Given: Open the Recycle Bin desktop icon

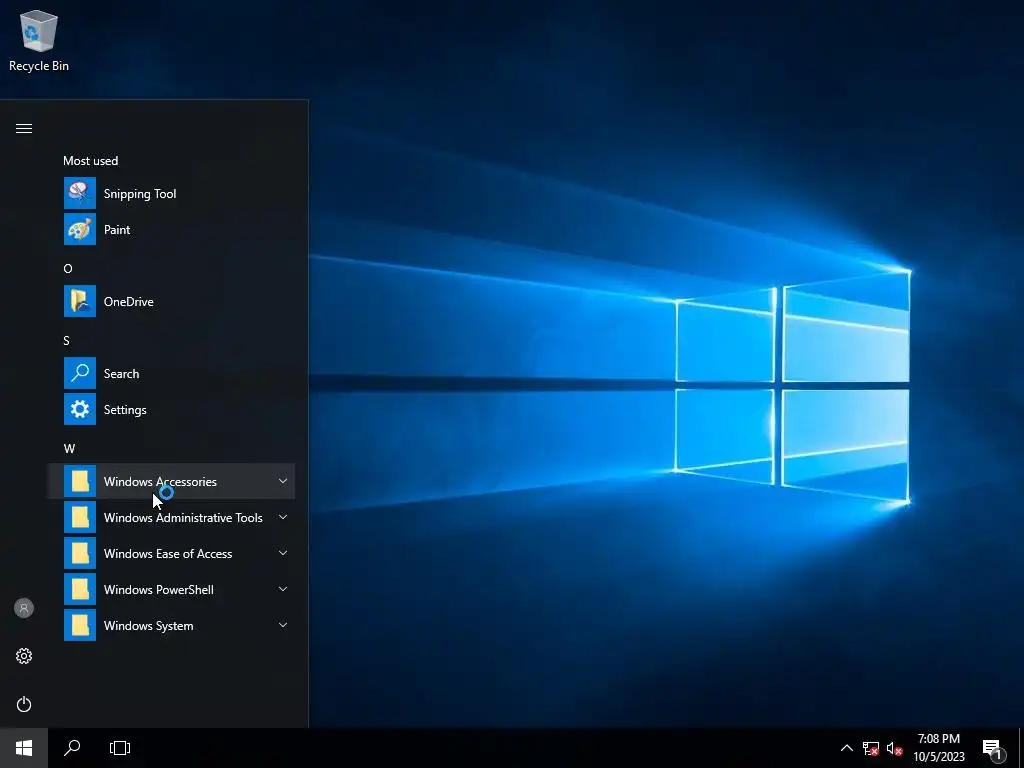Looking at the screenshot, I should pos(39,40).
